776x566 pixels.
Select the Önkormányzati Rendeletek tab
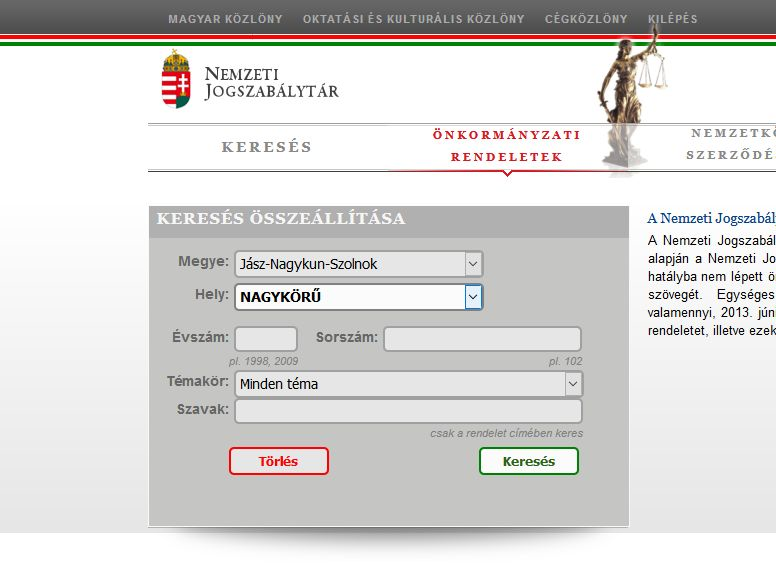507,146
